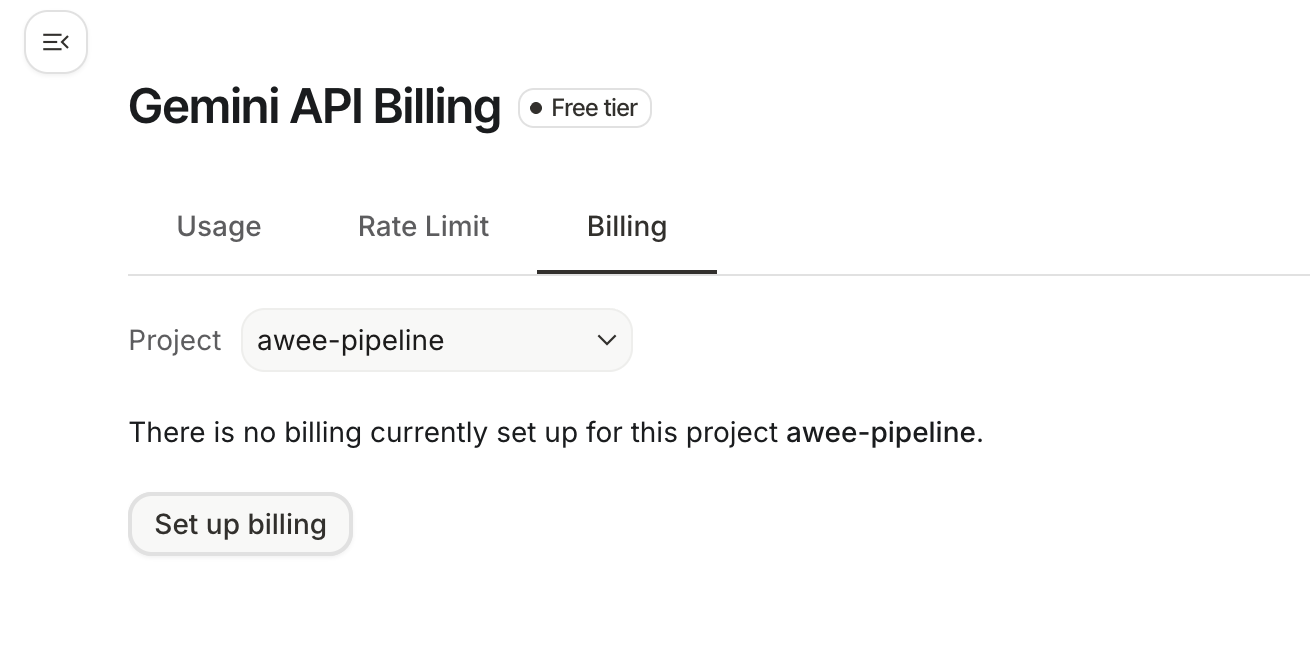Viewport: 1310px width, 658px height.
Task: Open the Project dropdown showing awee-pipeline
Action: (436, 340)
